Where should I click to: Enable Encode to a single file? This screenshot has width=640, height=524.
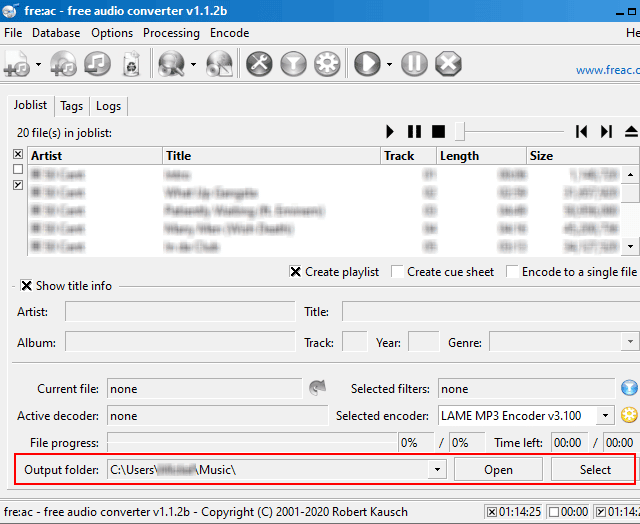click(x=512, y=272)
